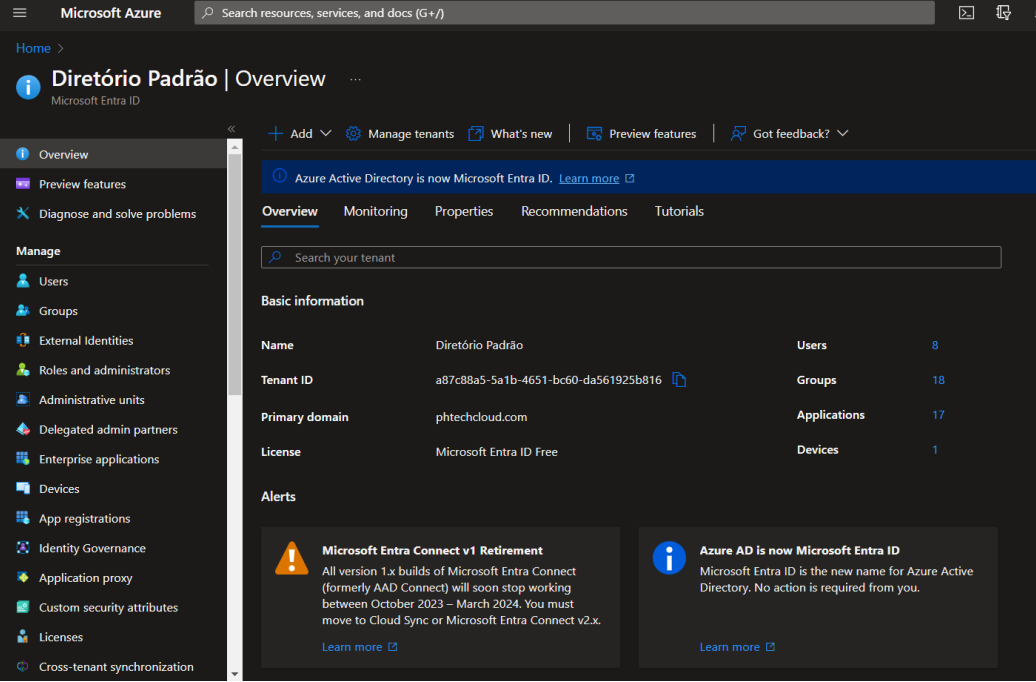The image size is (1036, 682).
Task: Click the Home breadcrumb link
Action: pos(33,48)
